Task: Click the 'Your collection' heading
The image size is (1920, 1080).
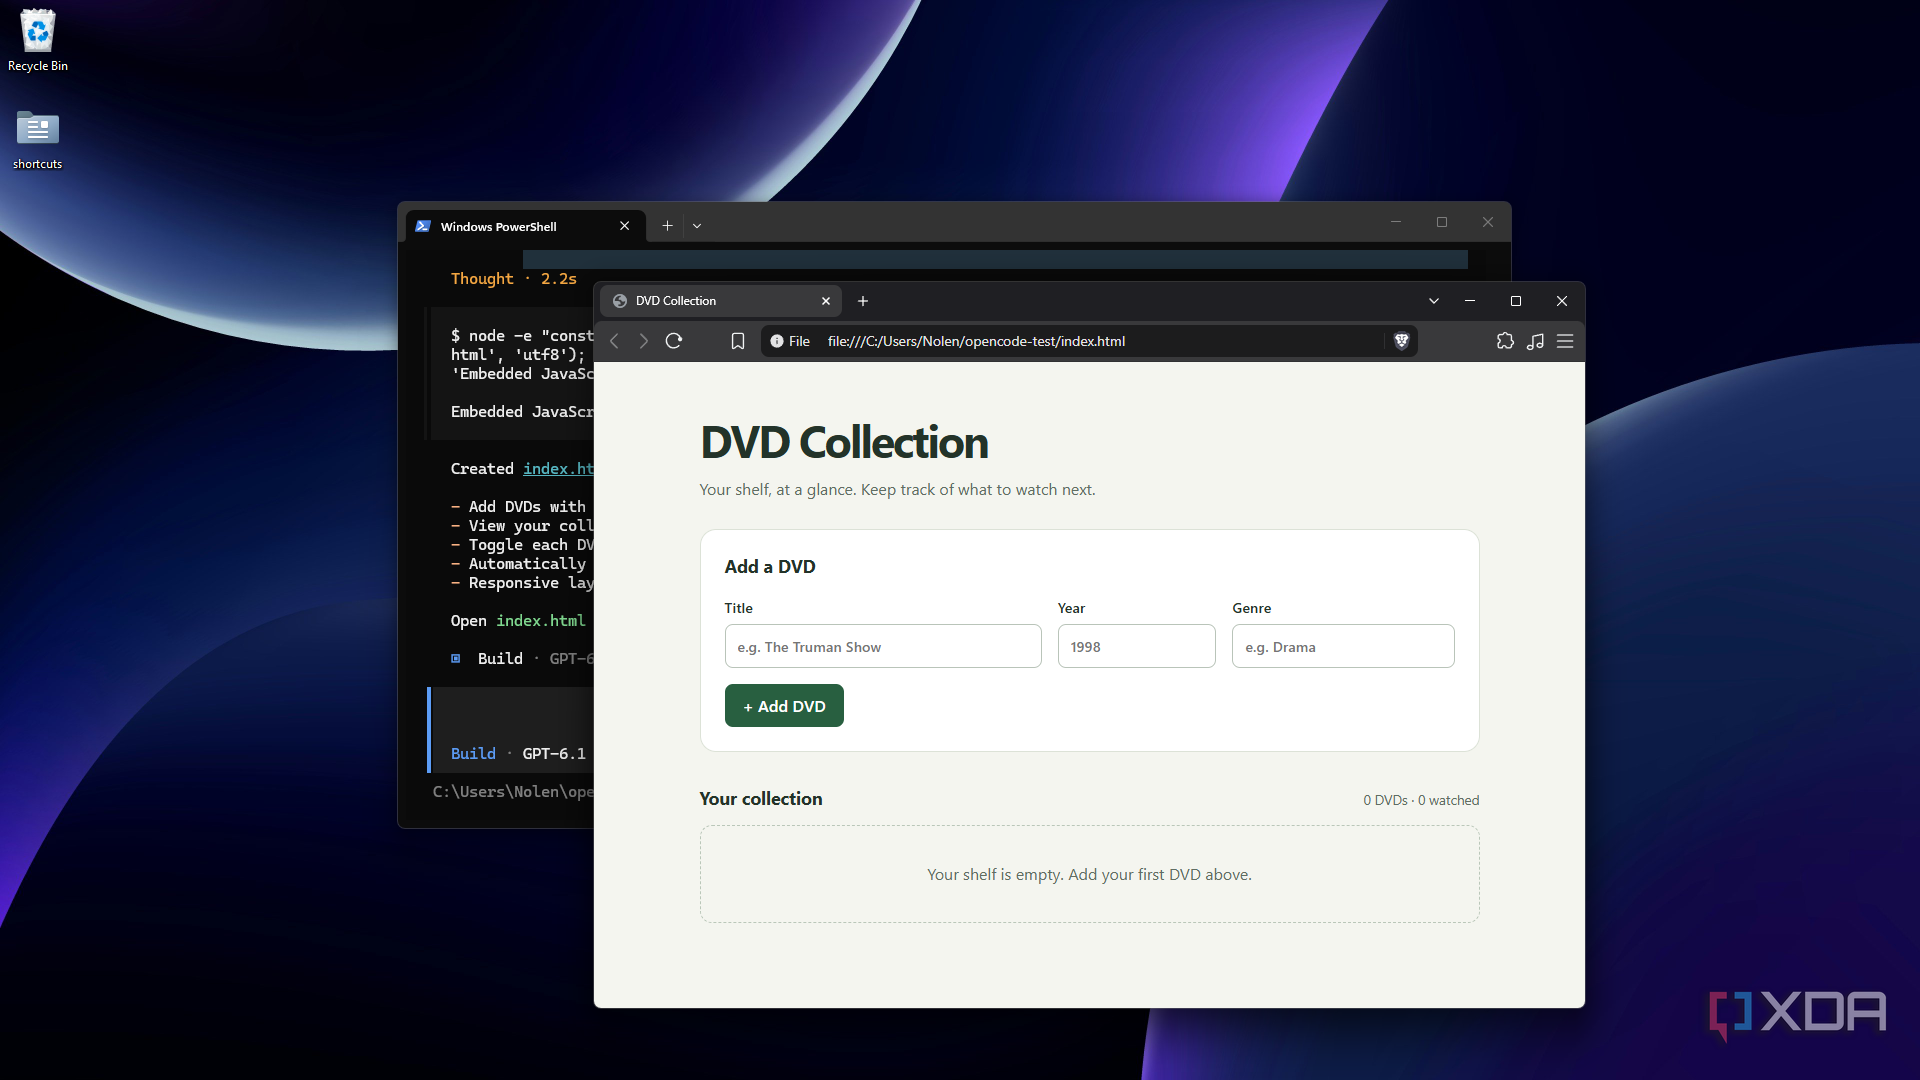Action: coord(760,798)
